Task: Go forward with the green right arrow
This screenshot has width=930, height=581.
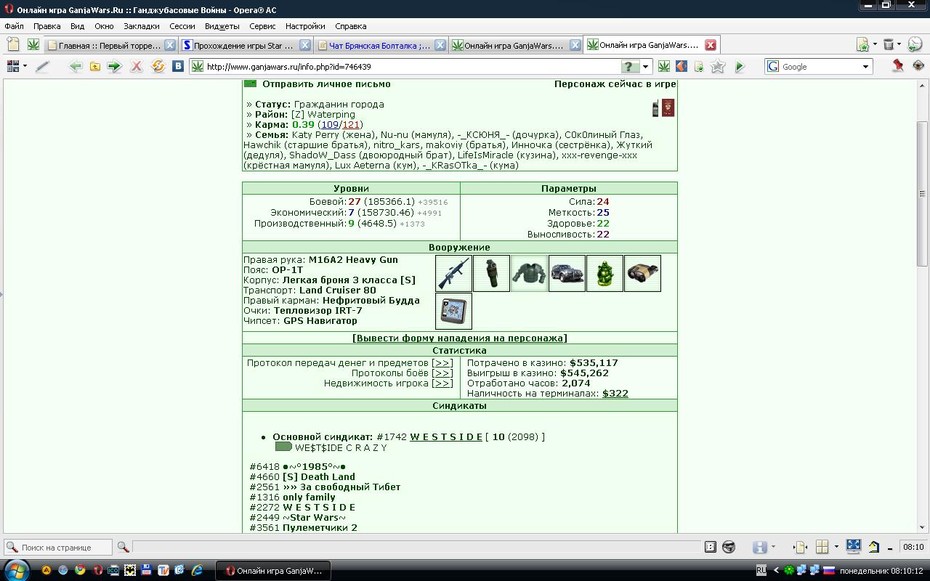Action: 114,66
